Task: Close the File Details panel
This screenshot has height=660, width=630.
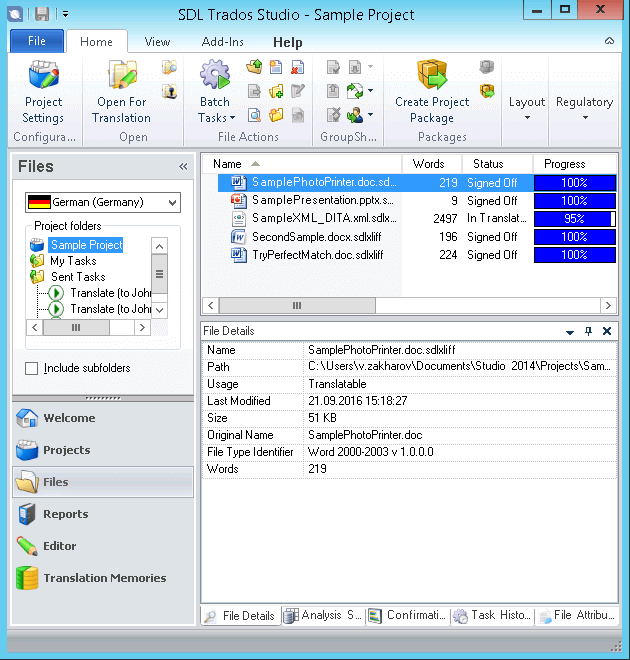Action: point(607,331)
